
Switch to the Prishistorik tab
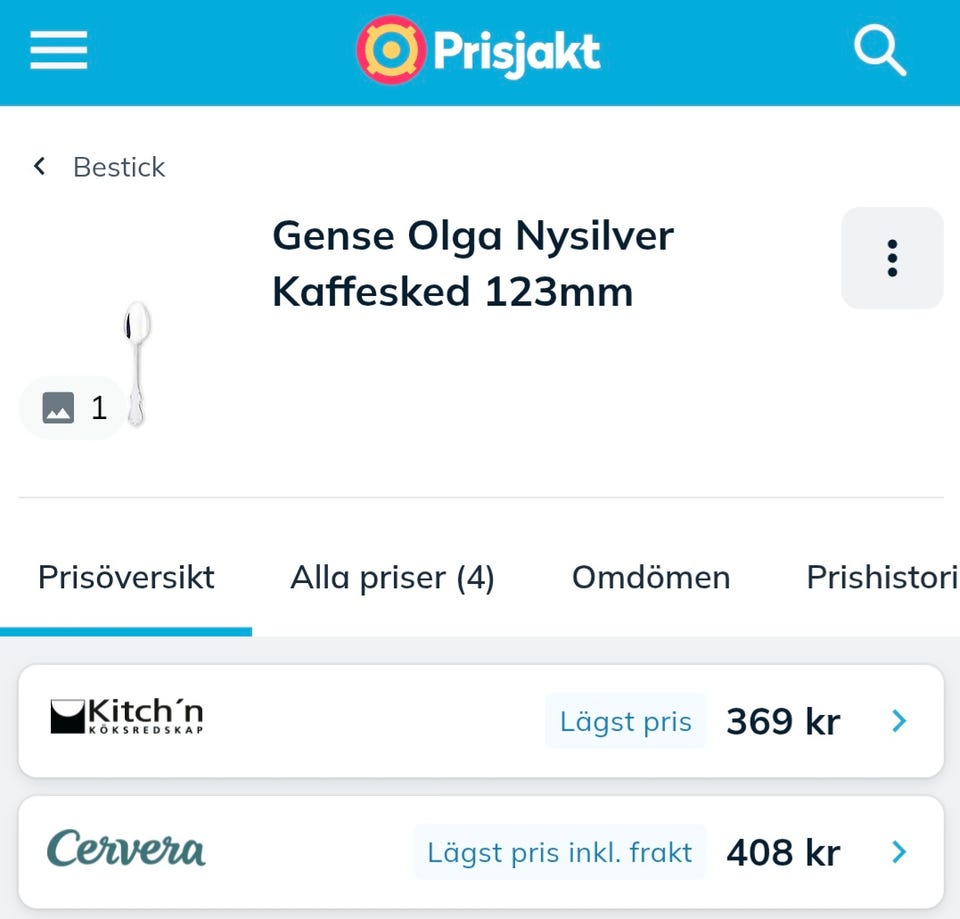[x=884, y=577]
